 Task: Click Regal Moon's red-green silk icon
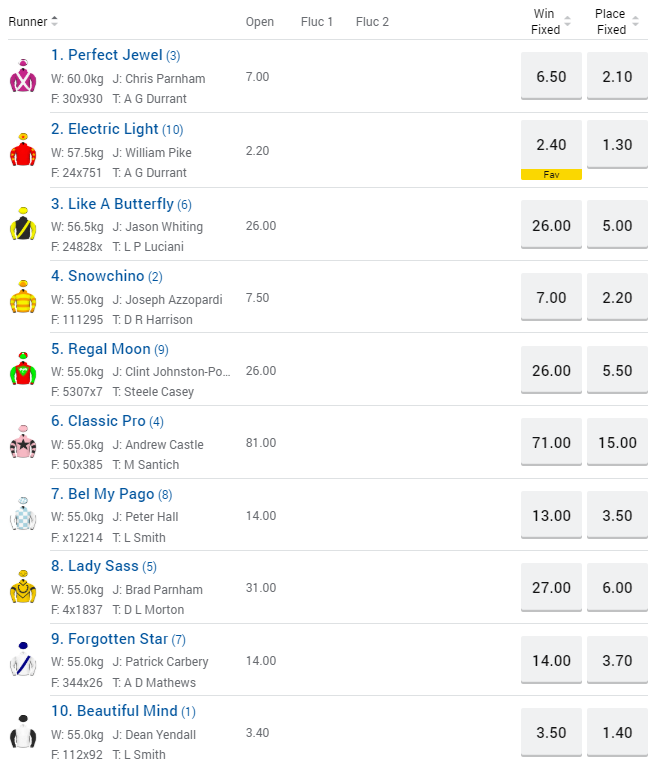click(22, 370)
